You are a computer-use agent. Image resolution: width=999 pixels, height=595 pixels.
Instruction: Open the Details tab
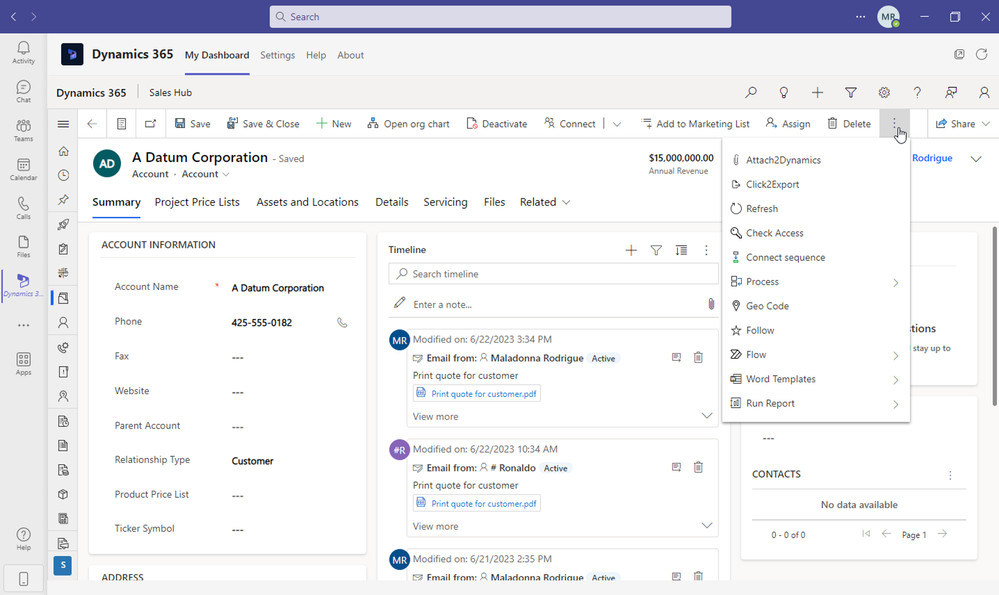(x=392, y=202)
